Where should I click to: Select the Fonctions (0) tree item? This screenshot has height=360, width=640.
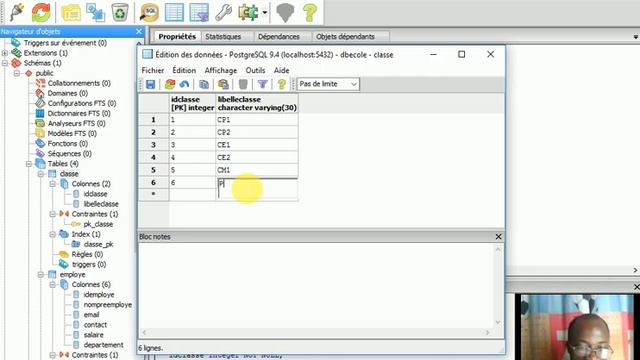click(x=67, y=144)
